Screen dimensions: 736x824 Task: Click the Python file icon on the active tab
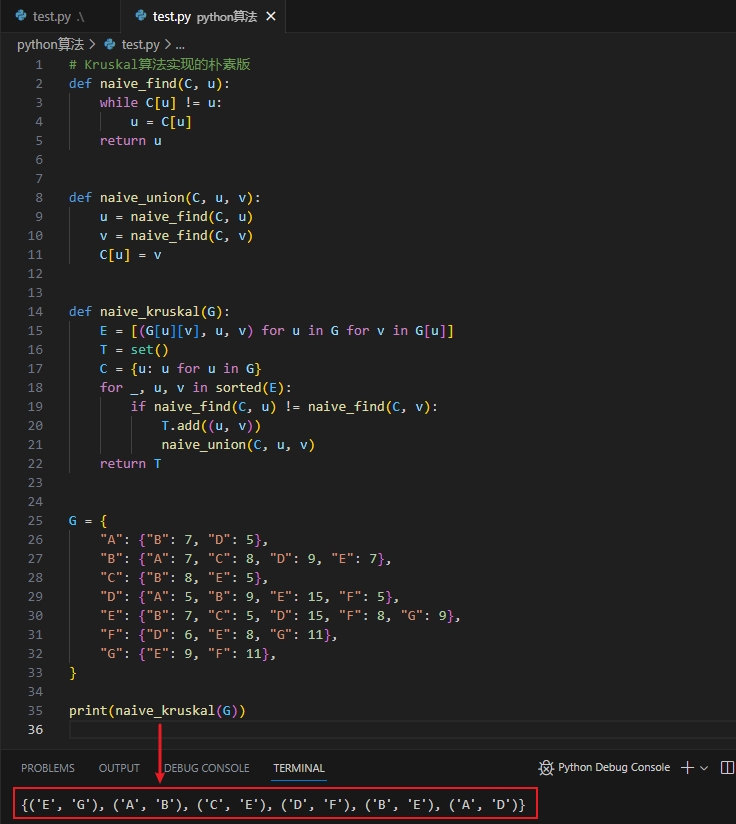pyautogui.click(x=141, y=16)
